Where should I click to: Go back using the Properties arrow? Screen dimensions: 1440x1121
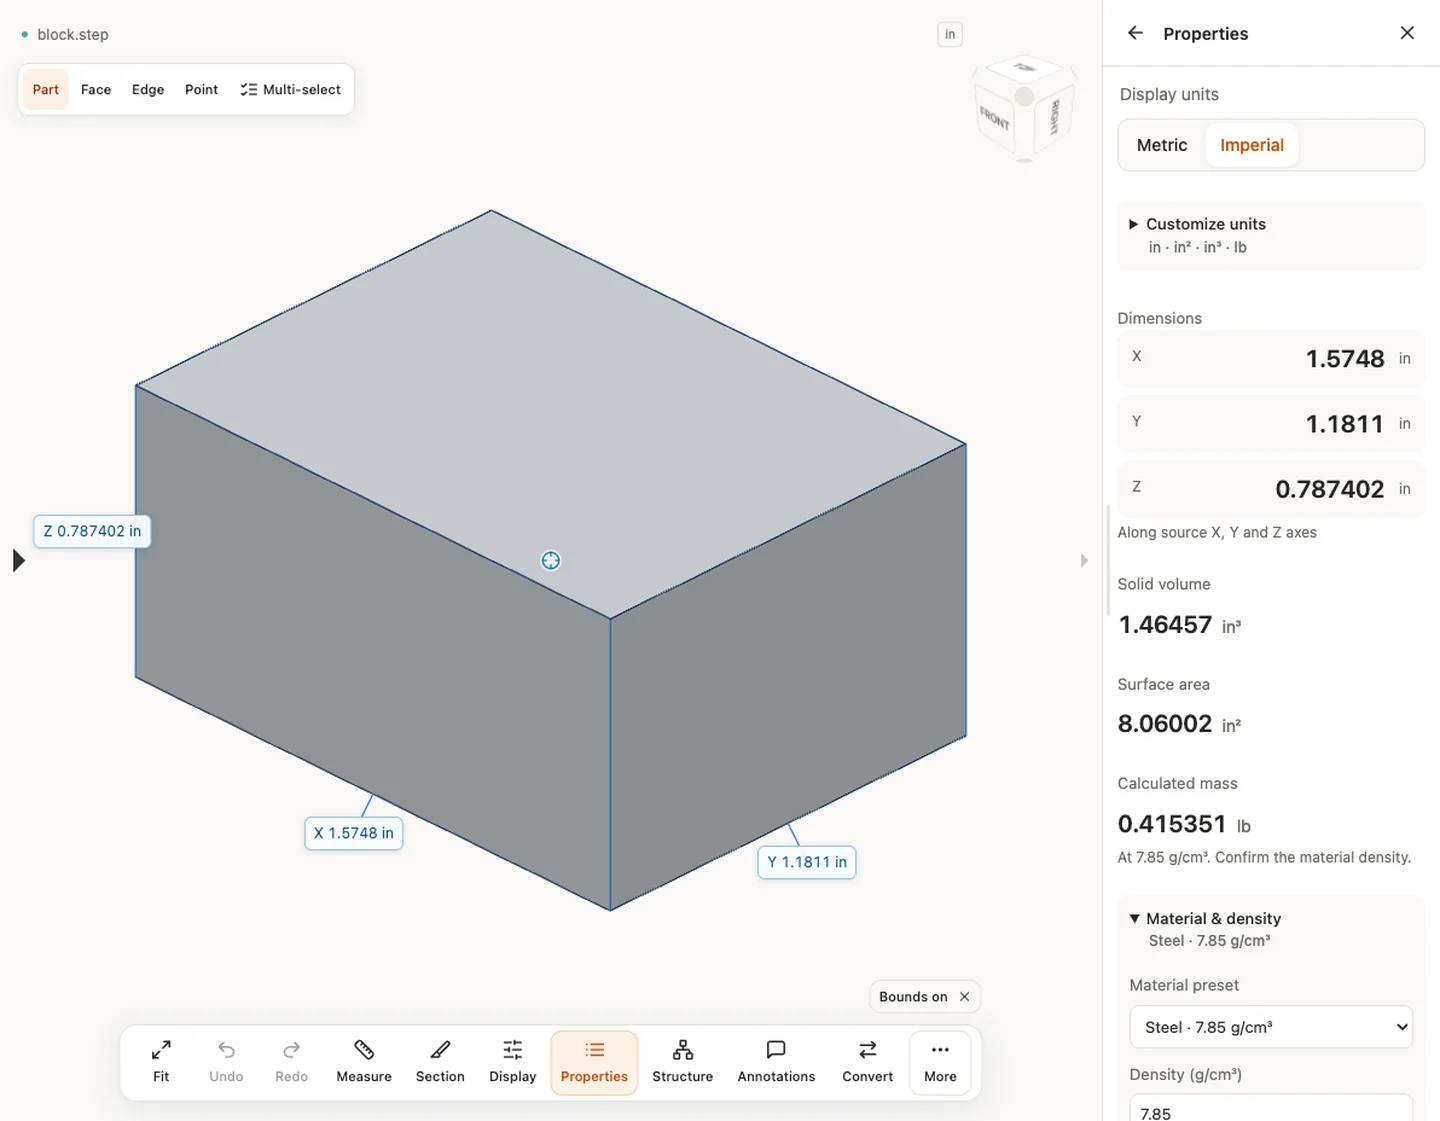click(1135, 33)
